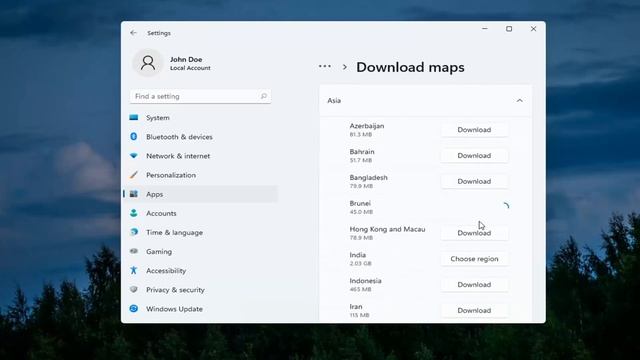Click the System monitor icon
The image size is (640, 360).
pos(133,118)
